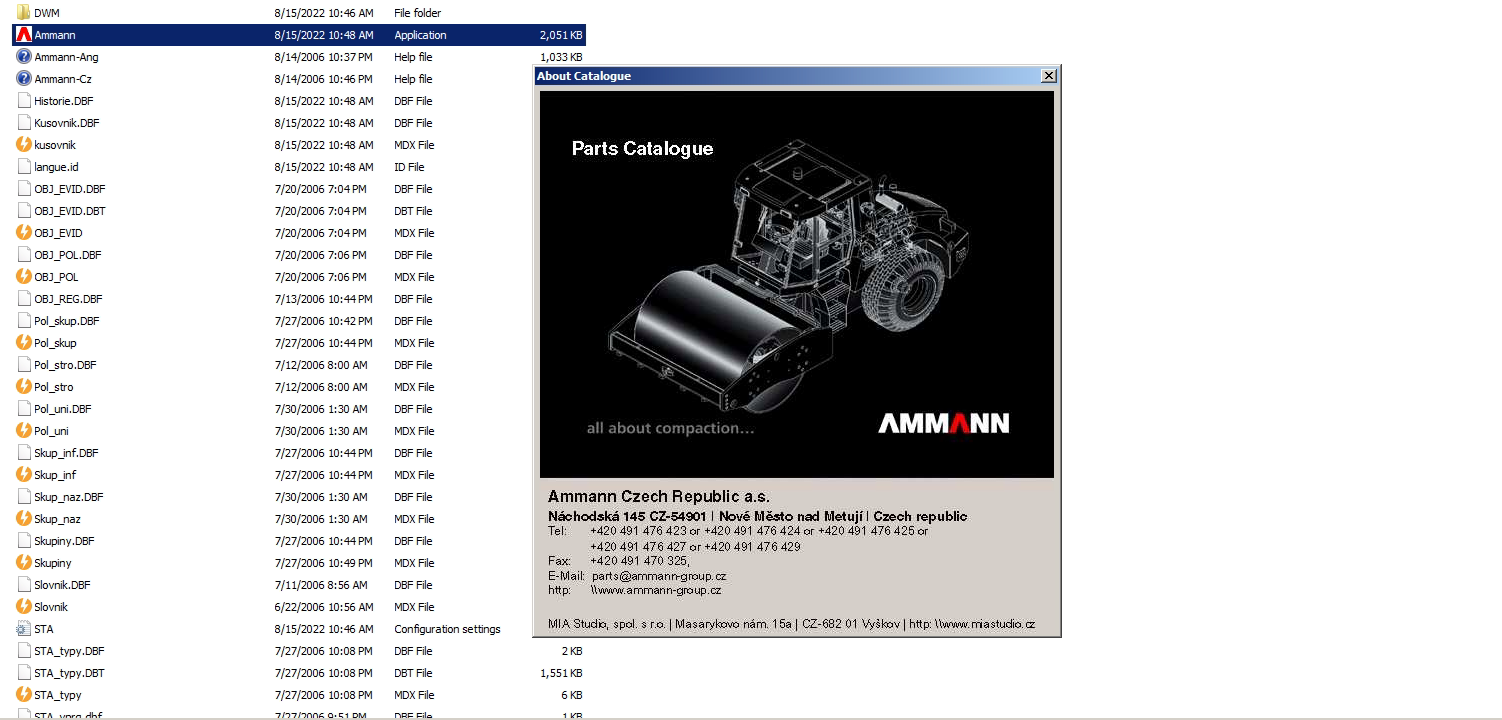The width and height of the screenshot is (1502, 720).
Task: Select the Historie.DBF file icon
Action: point(22,101)
